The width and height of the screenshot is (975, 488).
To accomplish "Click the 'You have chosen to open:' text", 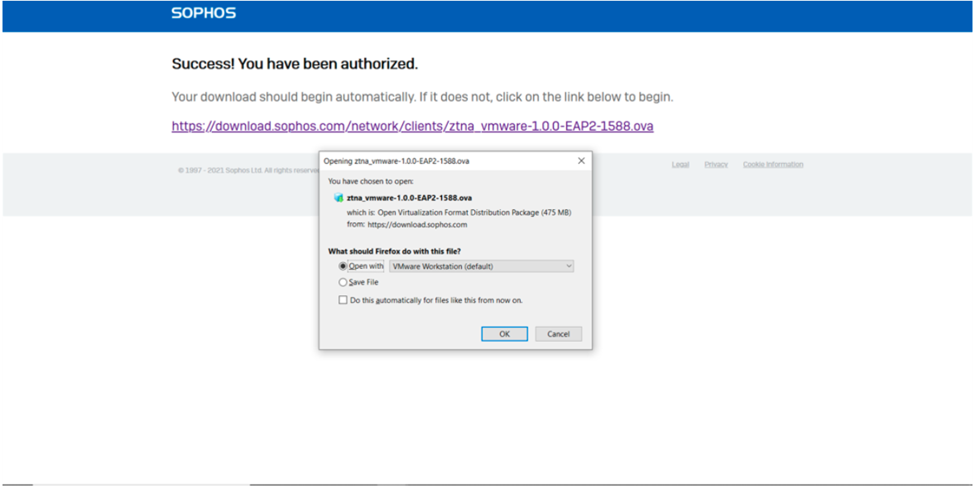I will (x=371, y=182).
